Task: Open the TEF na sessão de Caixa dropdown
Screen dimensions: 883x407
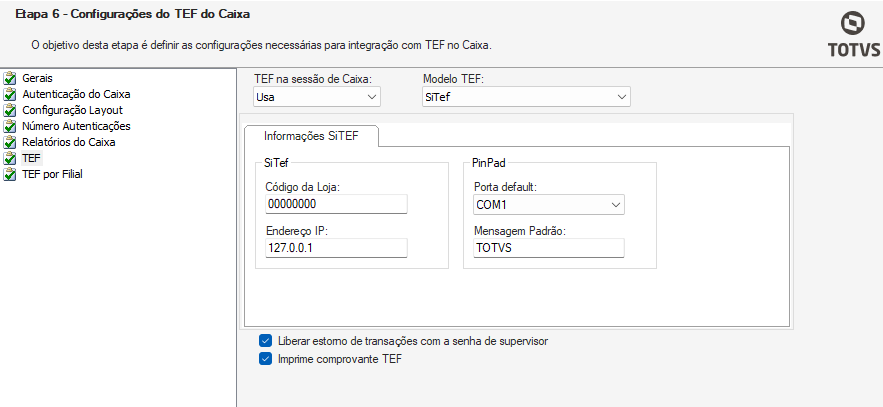Action: point(317,97)
